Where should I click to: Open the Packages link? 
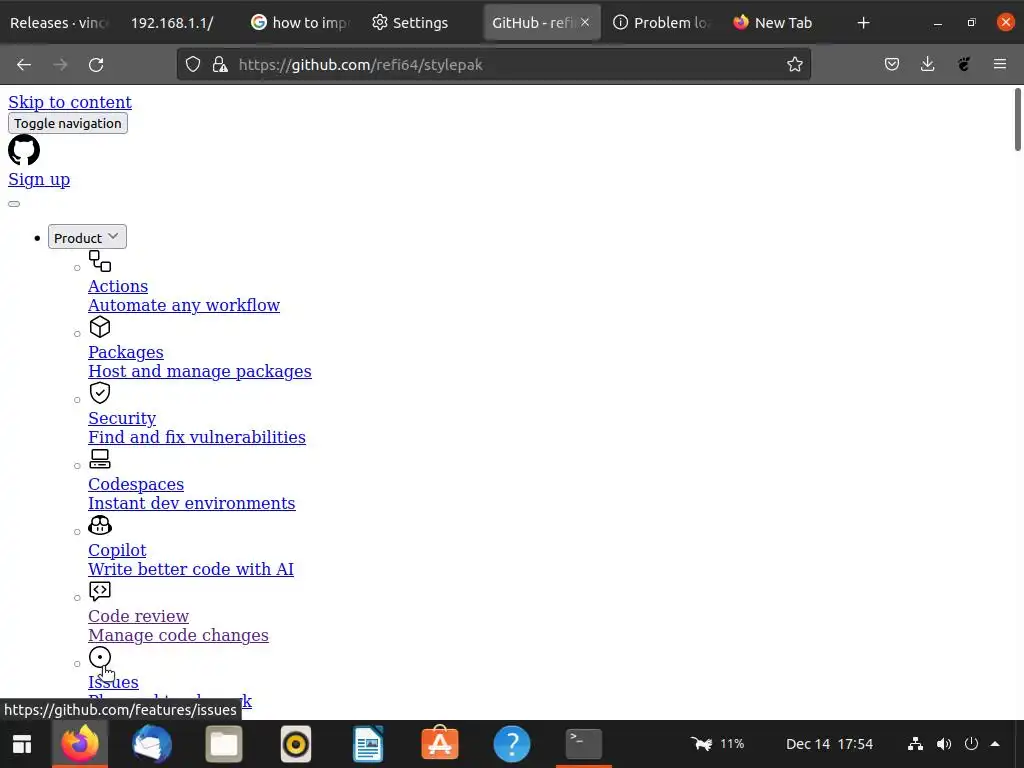(x=126, y=352)
